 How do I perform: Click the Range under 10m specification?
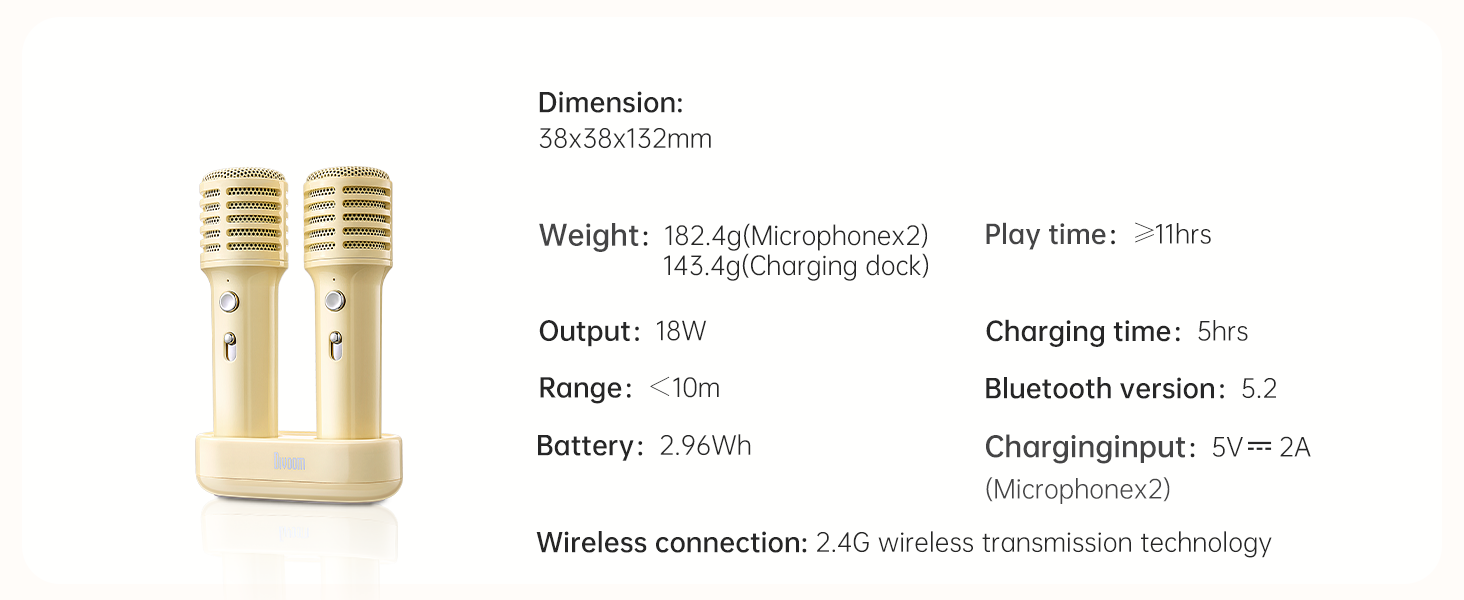[x=628, y=388]
